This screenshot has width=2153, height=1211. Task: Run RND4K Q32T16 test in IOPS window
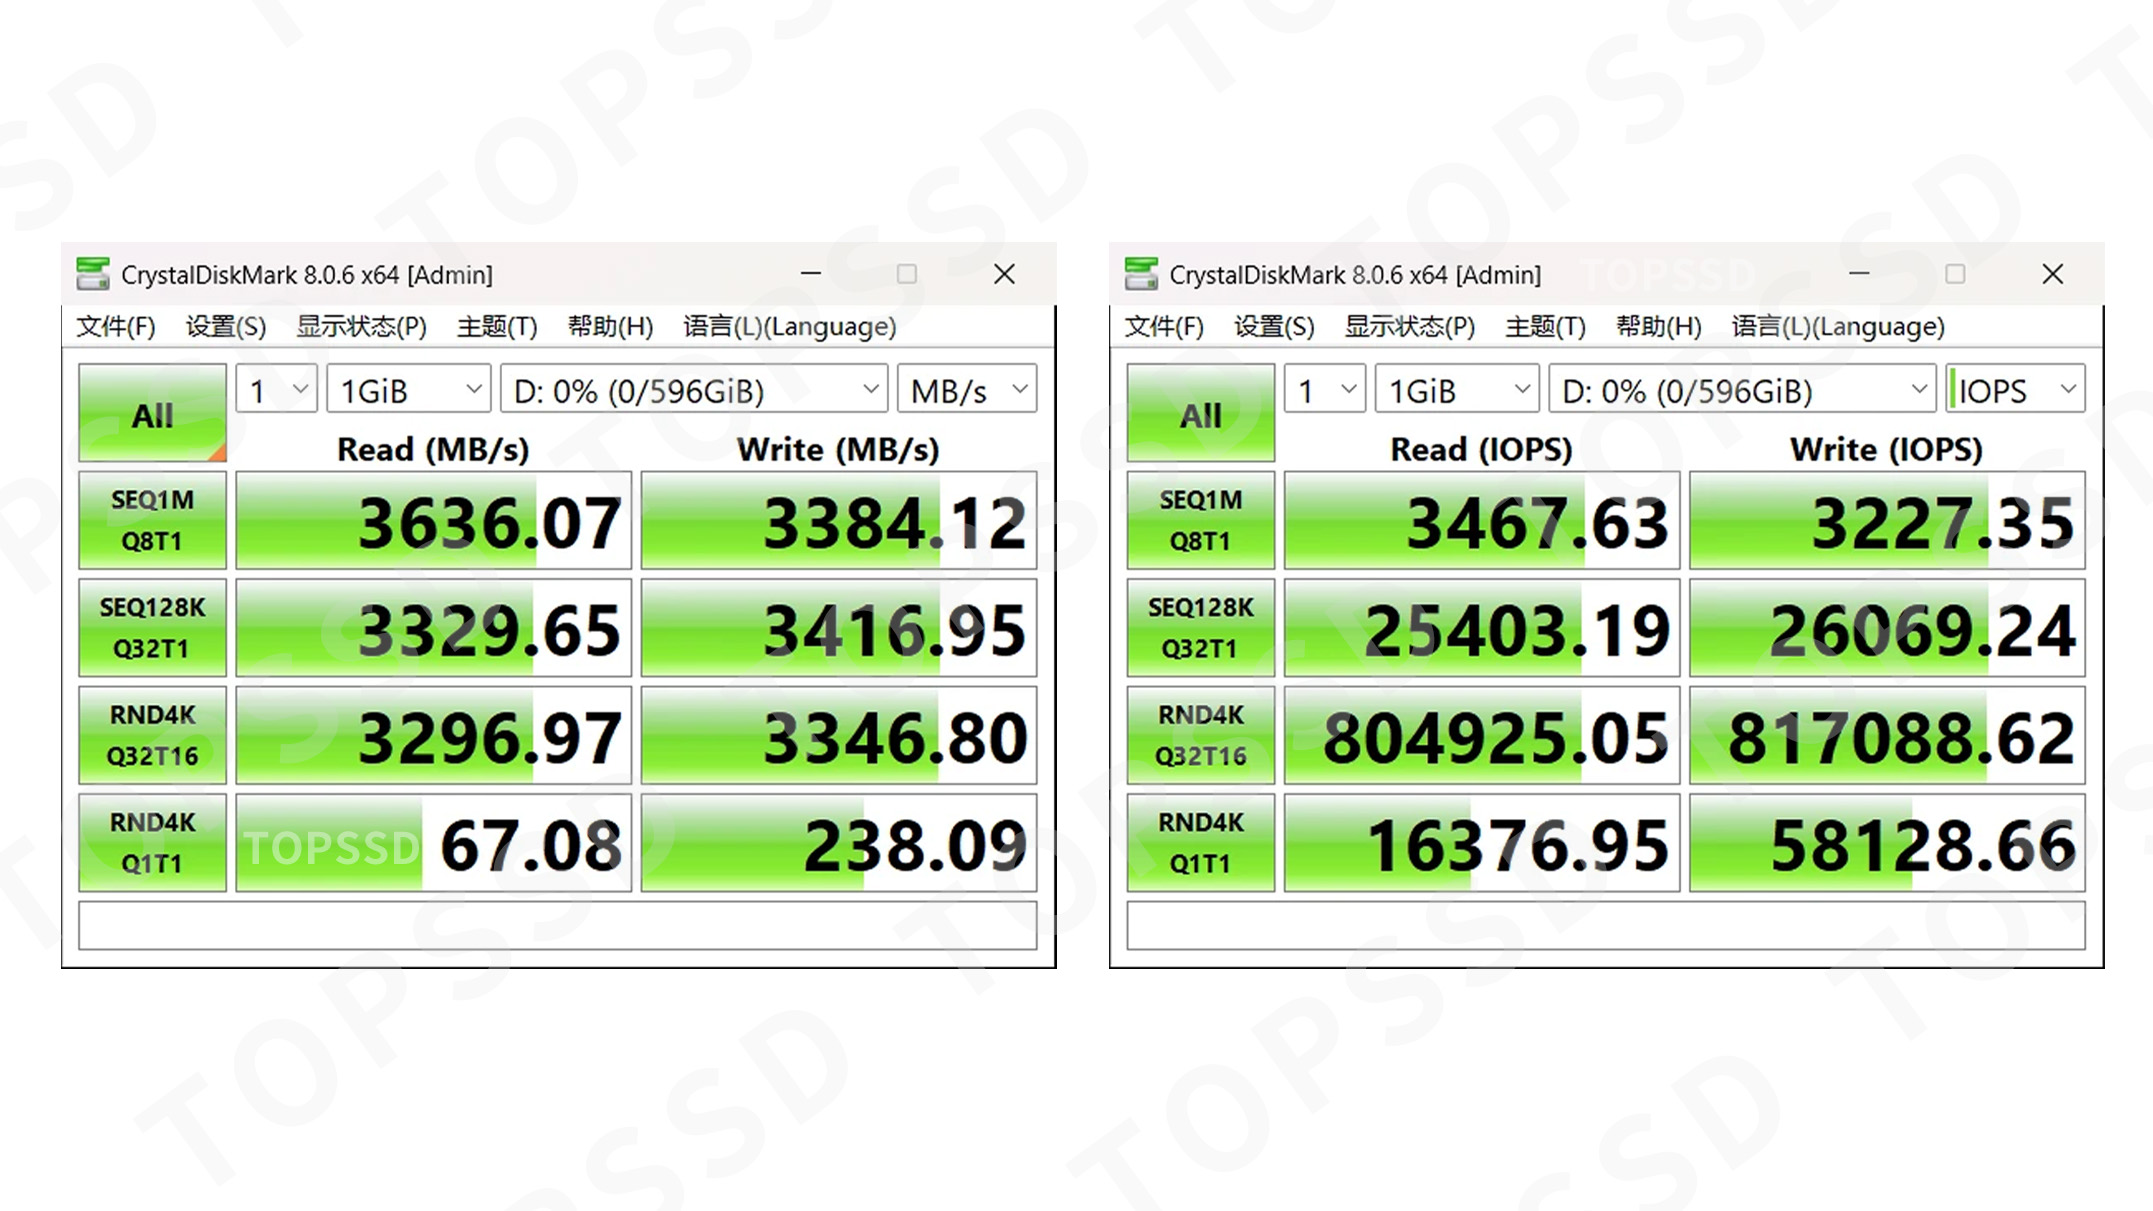(x=1201, y=736)
